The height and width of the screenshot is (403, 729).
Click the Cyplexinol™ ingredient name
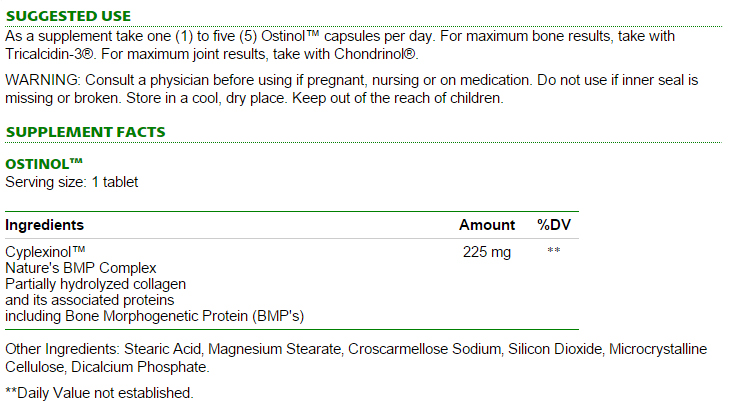[x=46, y=252]
